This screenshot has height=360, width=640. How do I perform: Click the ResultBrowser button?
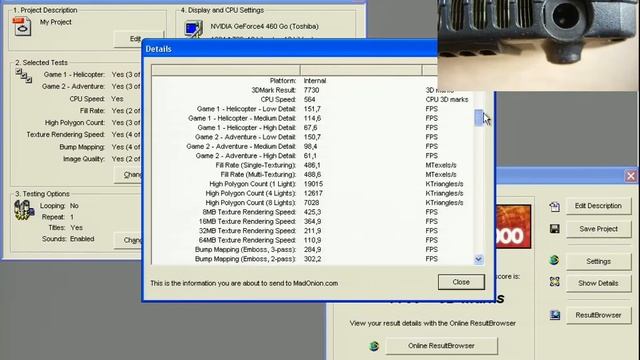(x=598, y=315)
